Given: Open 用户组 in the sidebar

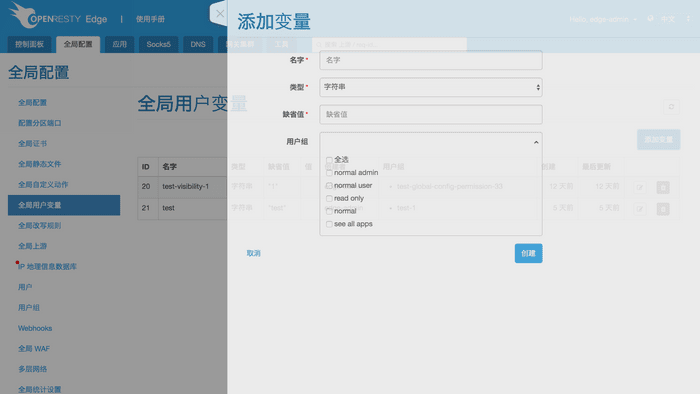Looking at the screenshot, I should point(29,308).
